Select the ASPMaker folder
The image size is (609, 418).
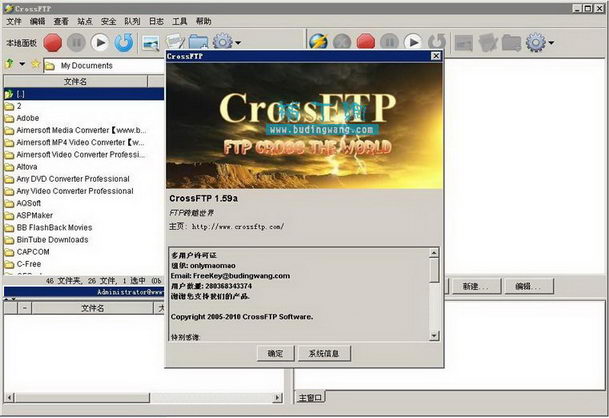[34, 215]
